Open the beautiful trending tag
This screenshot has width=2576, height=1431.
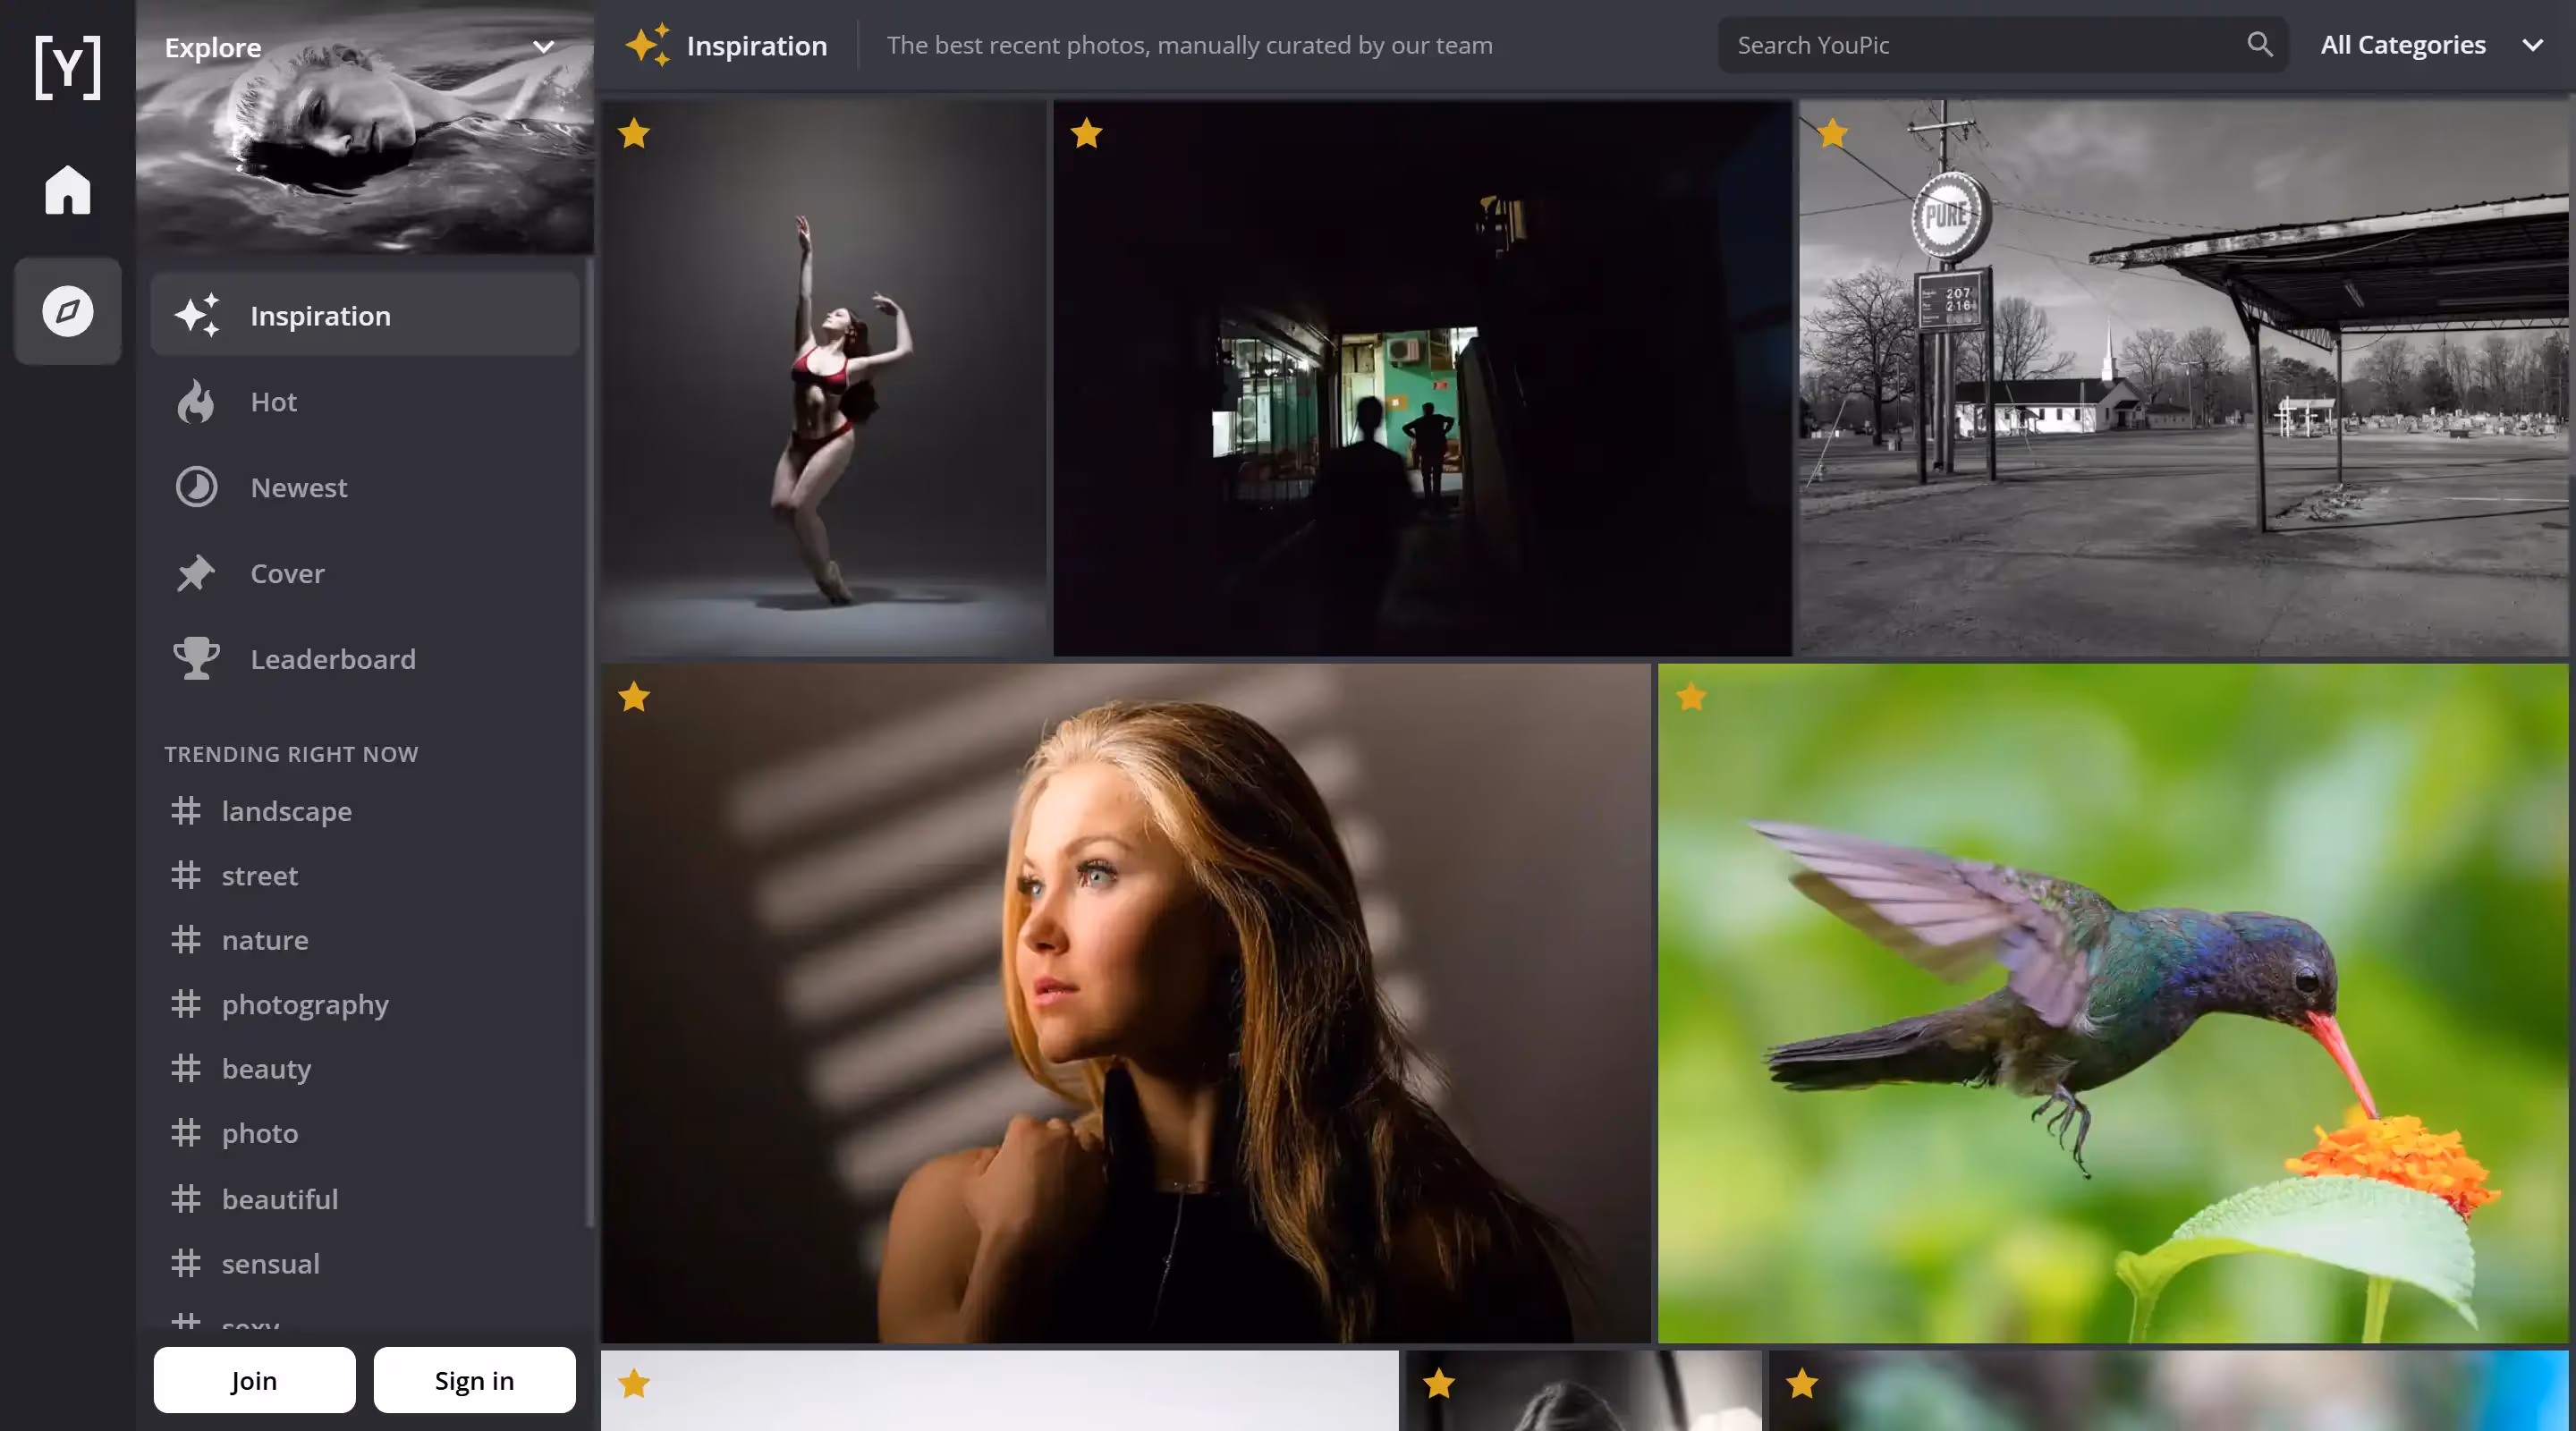click(280, 1199)
